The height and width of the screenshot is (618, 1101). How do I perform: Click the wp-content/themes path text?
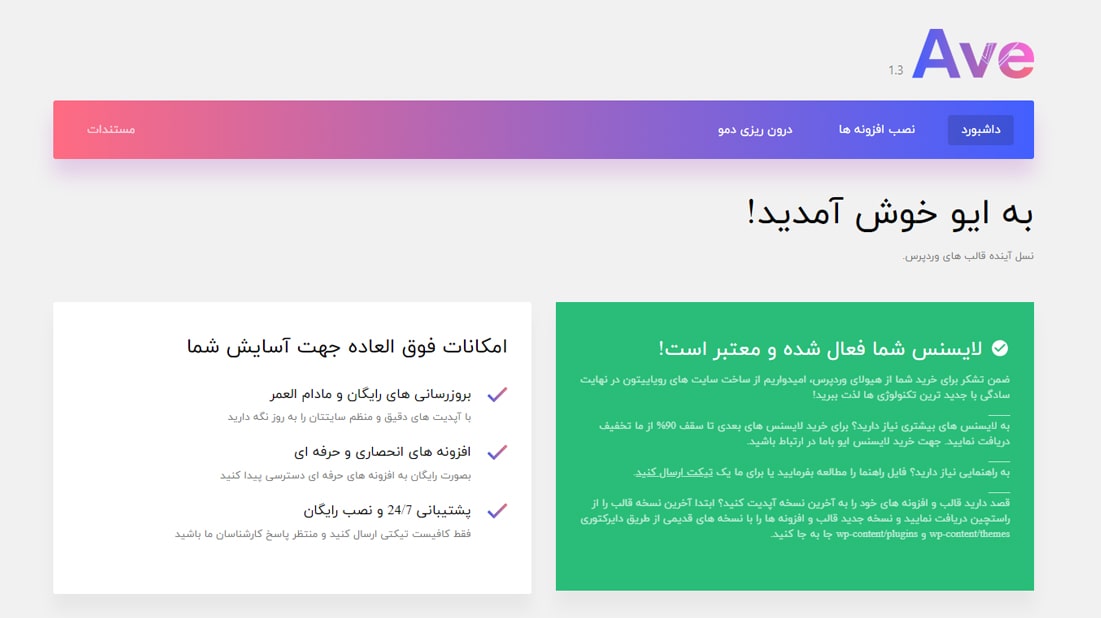pyautogui.click(x=970, y=534)
